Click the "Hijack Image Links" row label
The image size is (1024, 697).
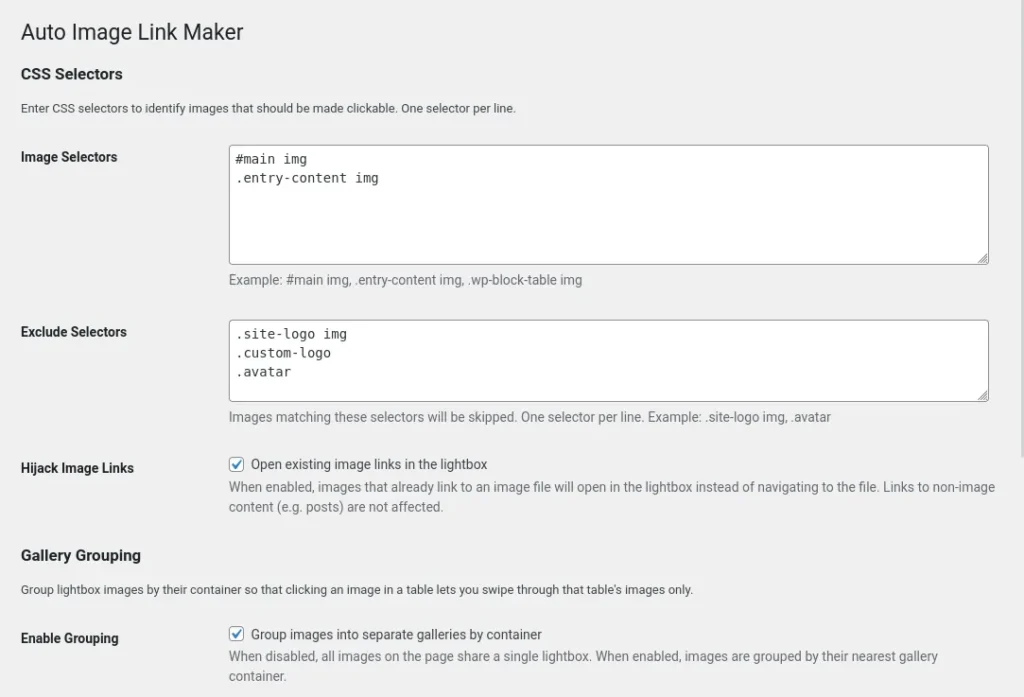pos(77,467)
